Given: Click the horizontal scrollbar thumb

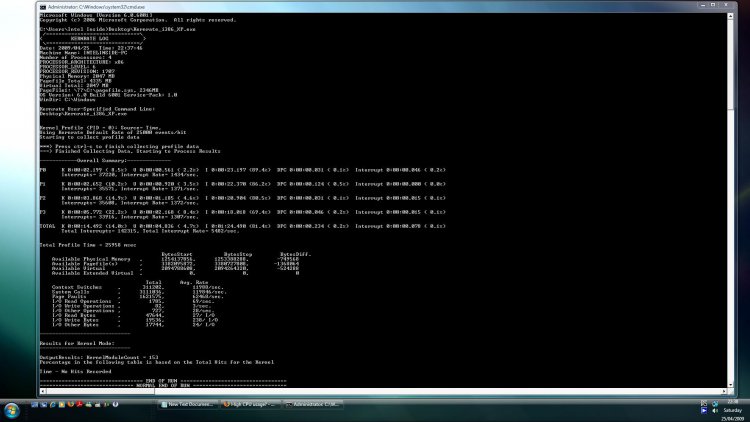Looking at the screenshot, I should coord(100,391).
